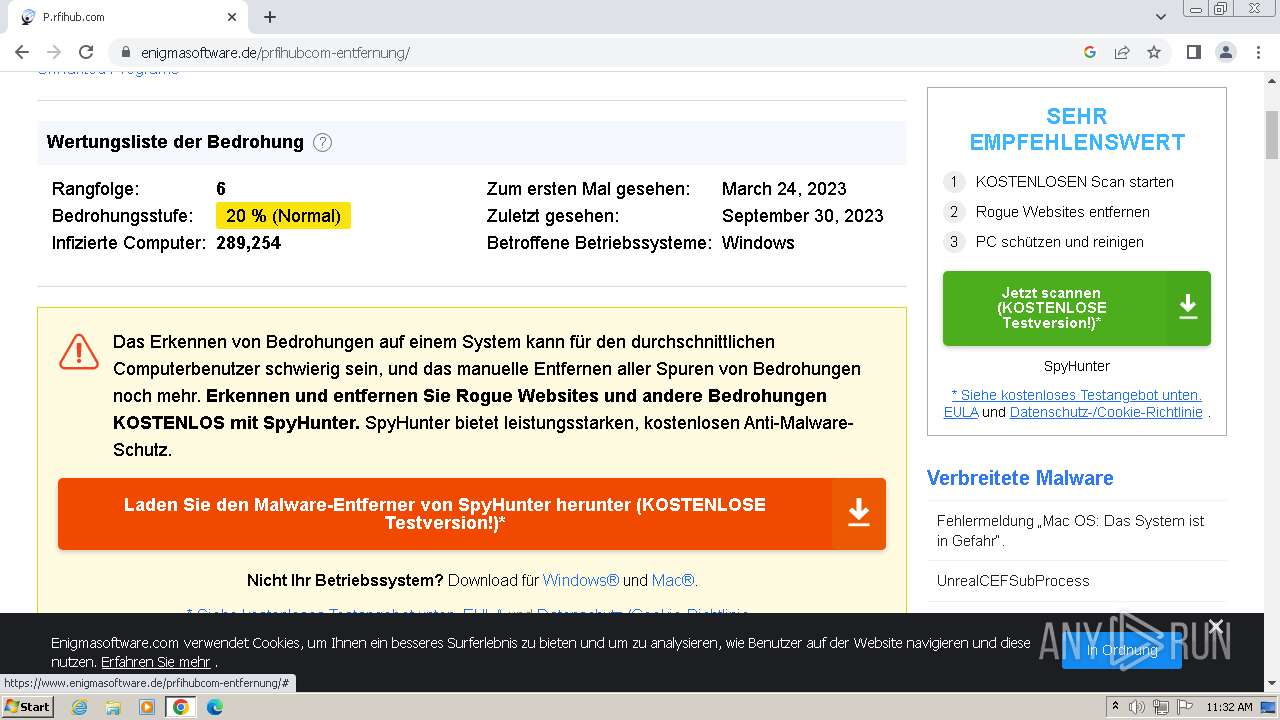Image resolution: width=1280 pixels, height=720 pixels.
Task: Open the Windows® download link
Action: 581,580
